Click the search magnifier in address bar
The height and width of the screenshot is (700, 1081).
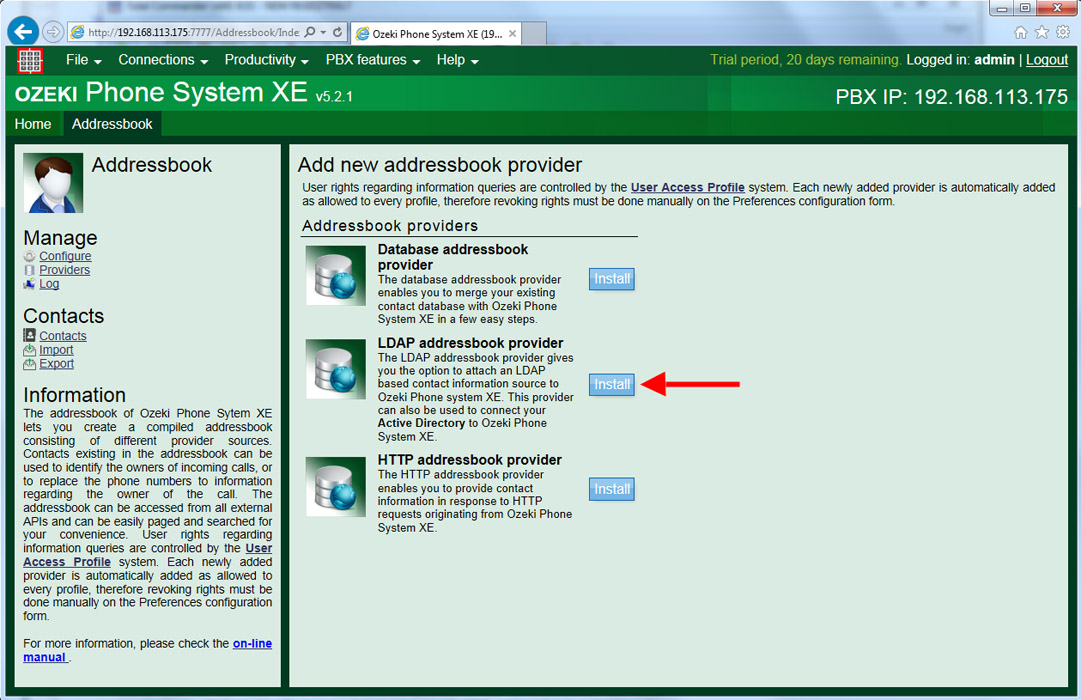click(x=310, y=32)
